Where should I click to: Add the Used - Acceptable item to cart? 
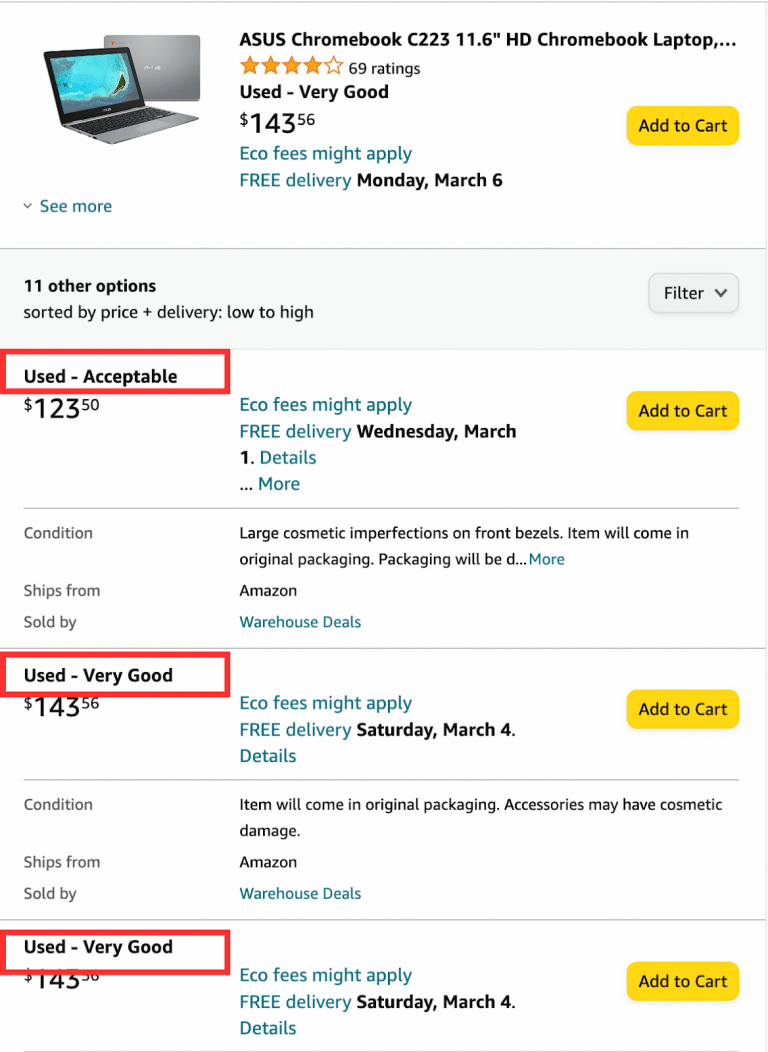(x=682, y=411)
